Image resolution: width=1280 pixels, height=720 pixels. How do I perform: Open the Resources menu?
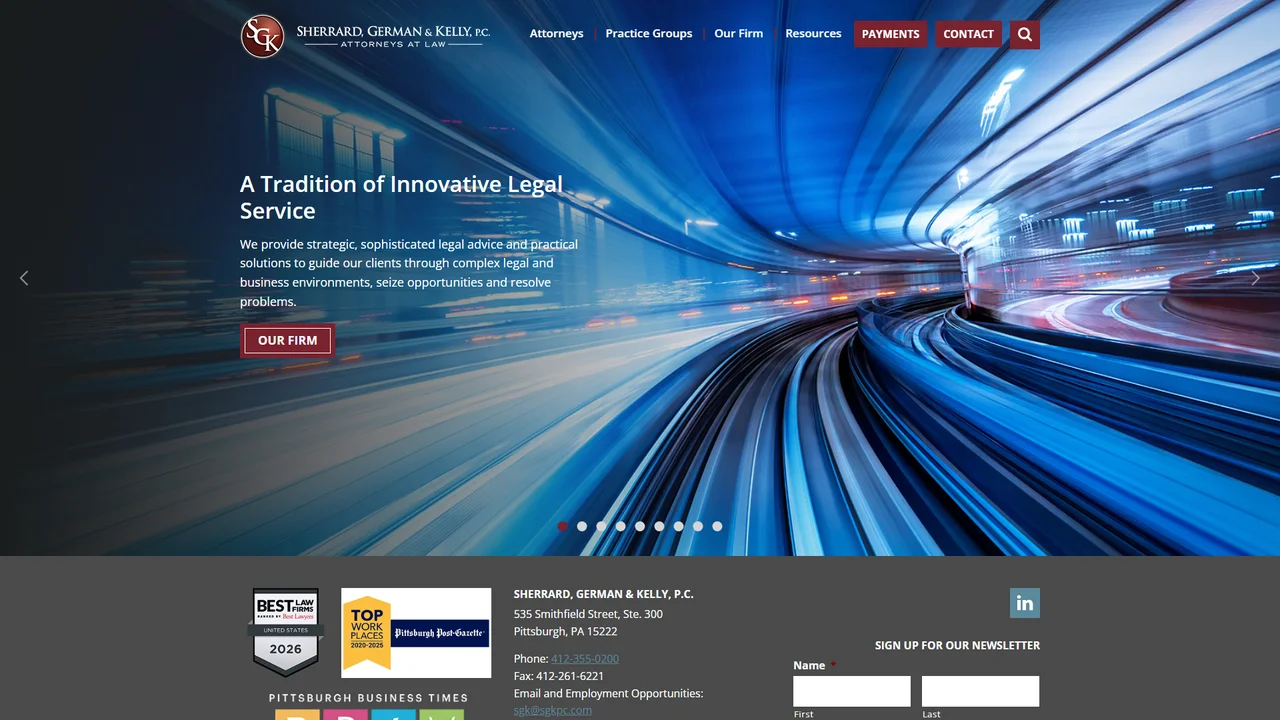[813, 34]
